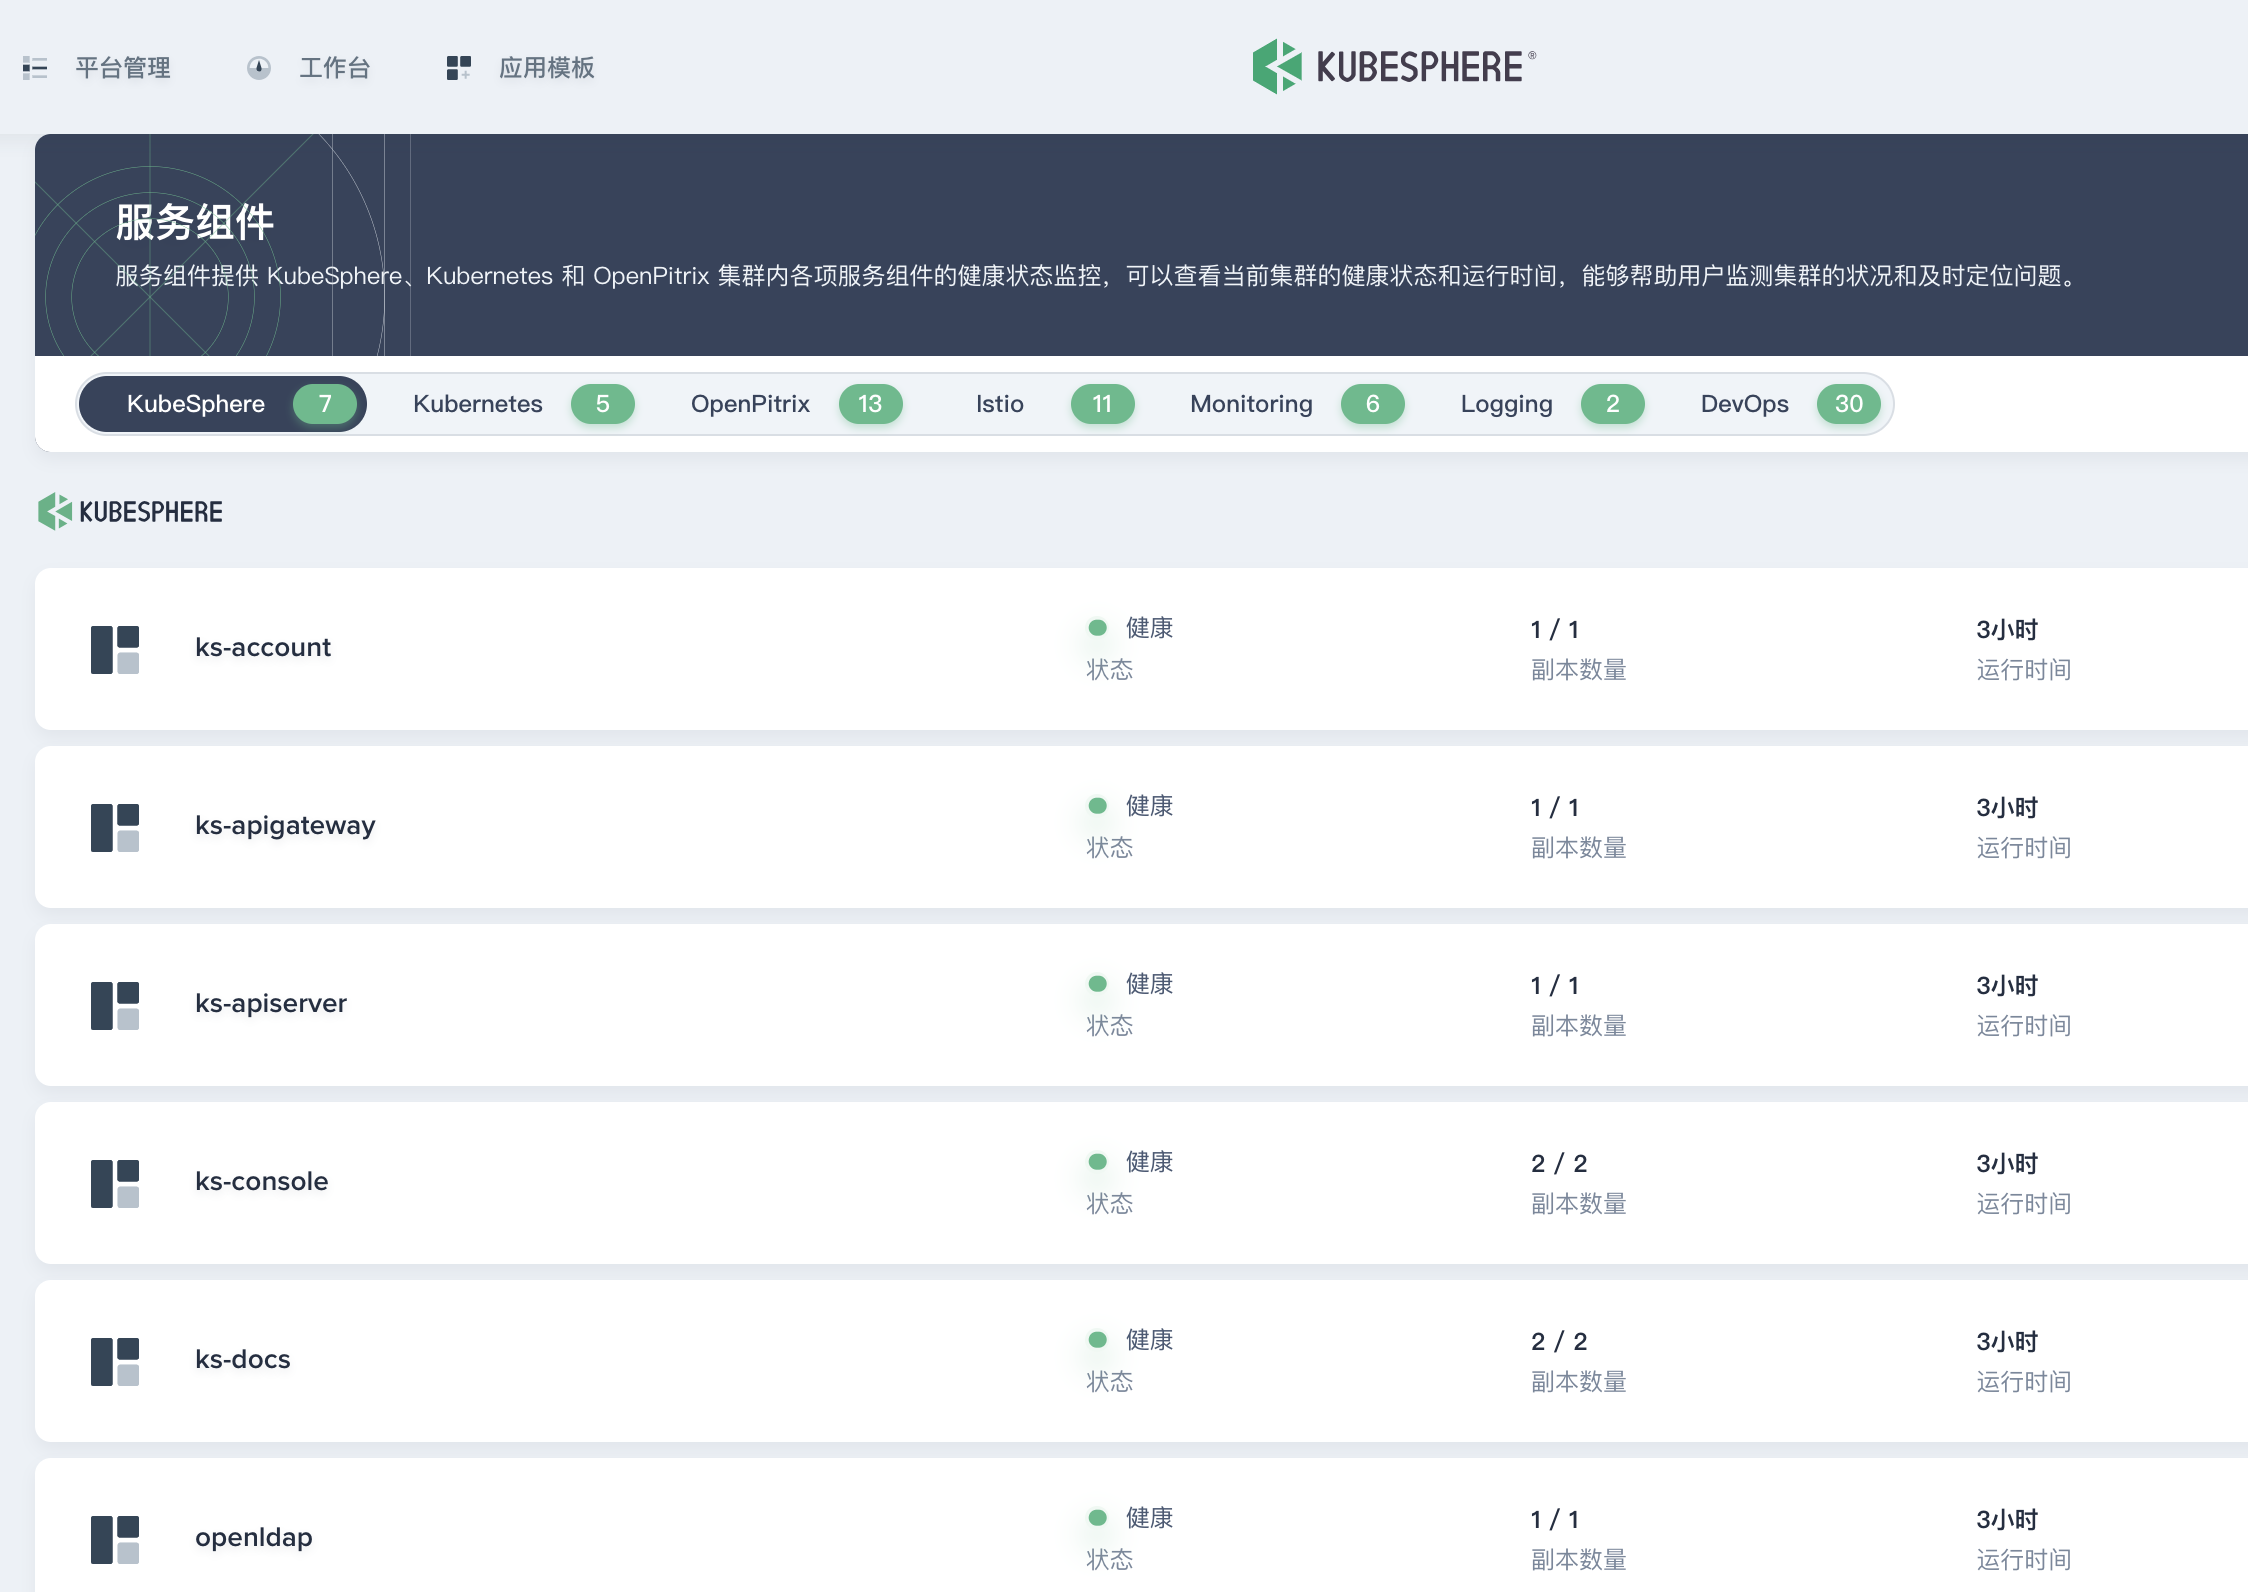The height and width of the screenshot is (1592, 2248).
Task: Click the 工作台 dashboard gauge icon
Action: (259, 68)
